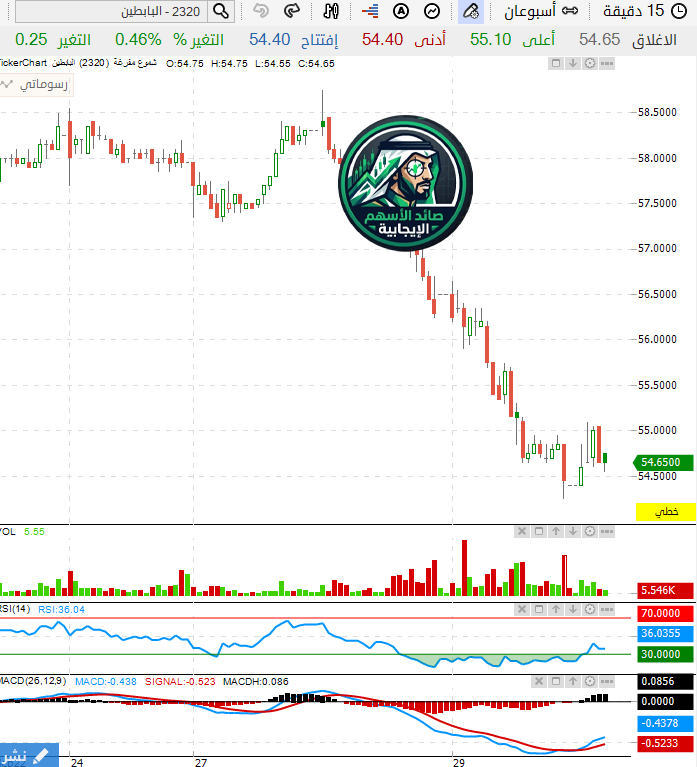The image size is (697, 767).
Task: Click the yellow خطي scale label
Action: coord(666,512)
